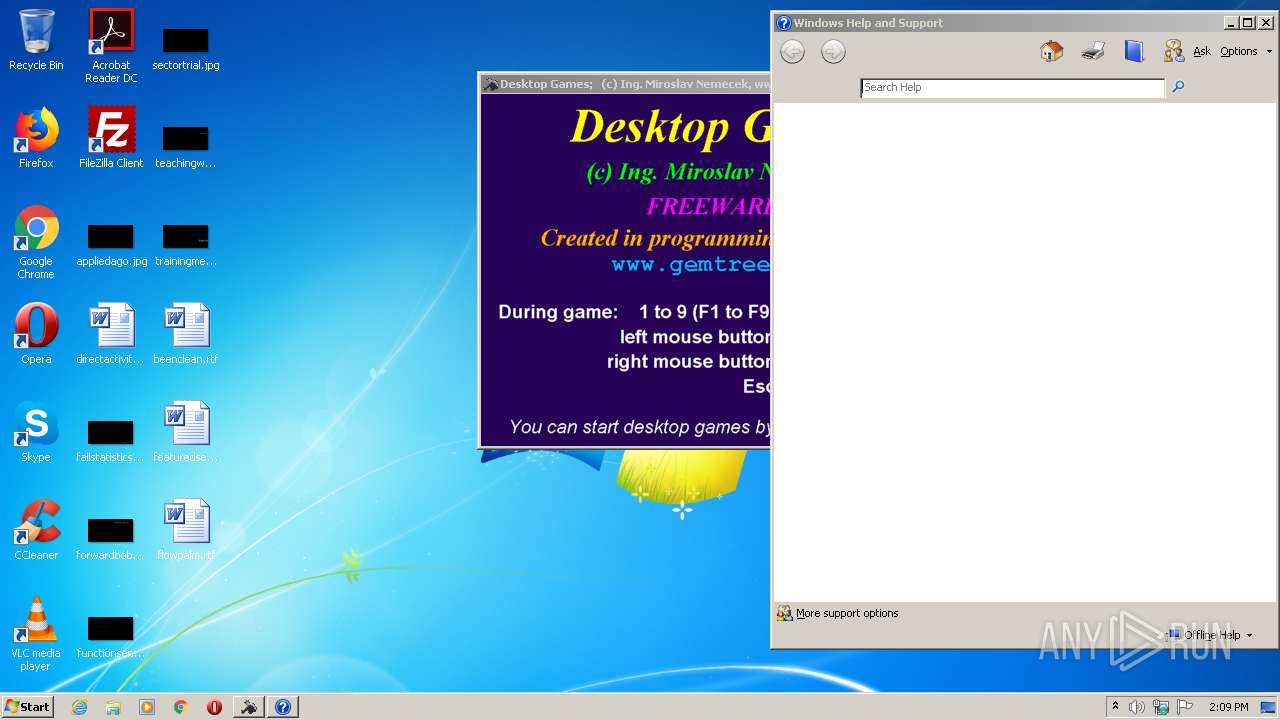Click the magnifier Search Help button
Viewport: 1280px width, 720px height.
click(x=1178, y=87)
